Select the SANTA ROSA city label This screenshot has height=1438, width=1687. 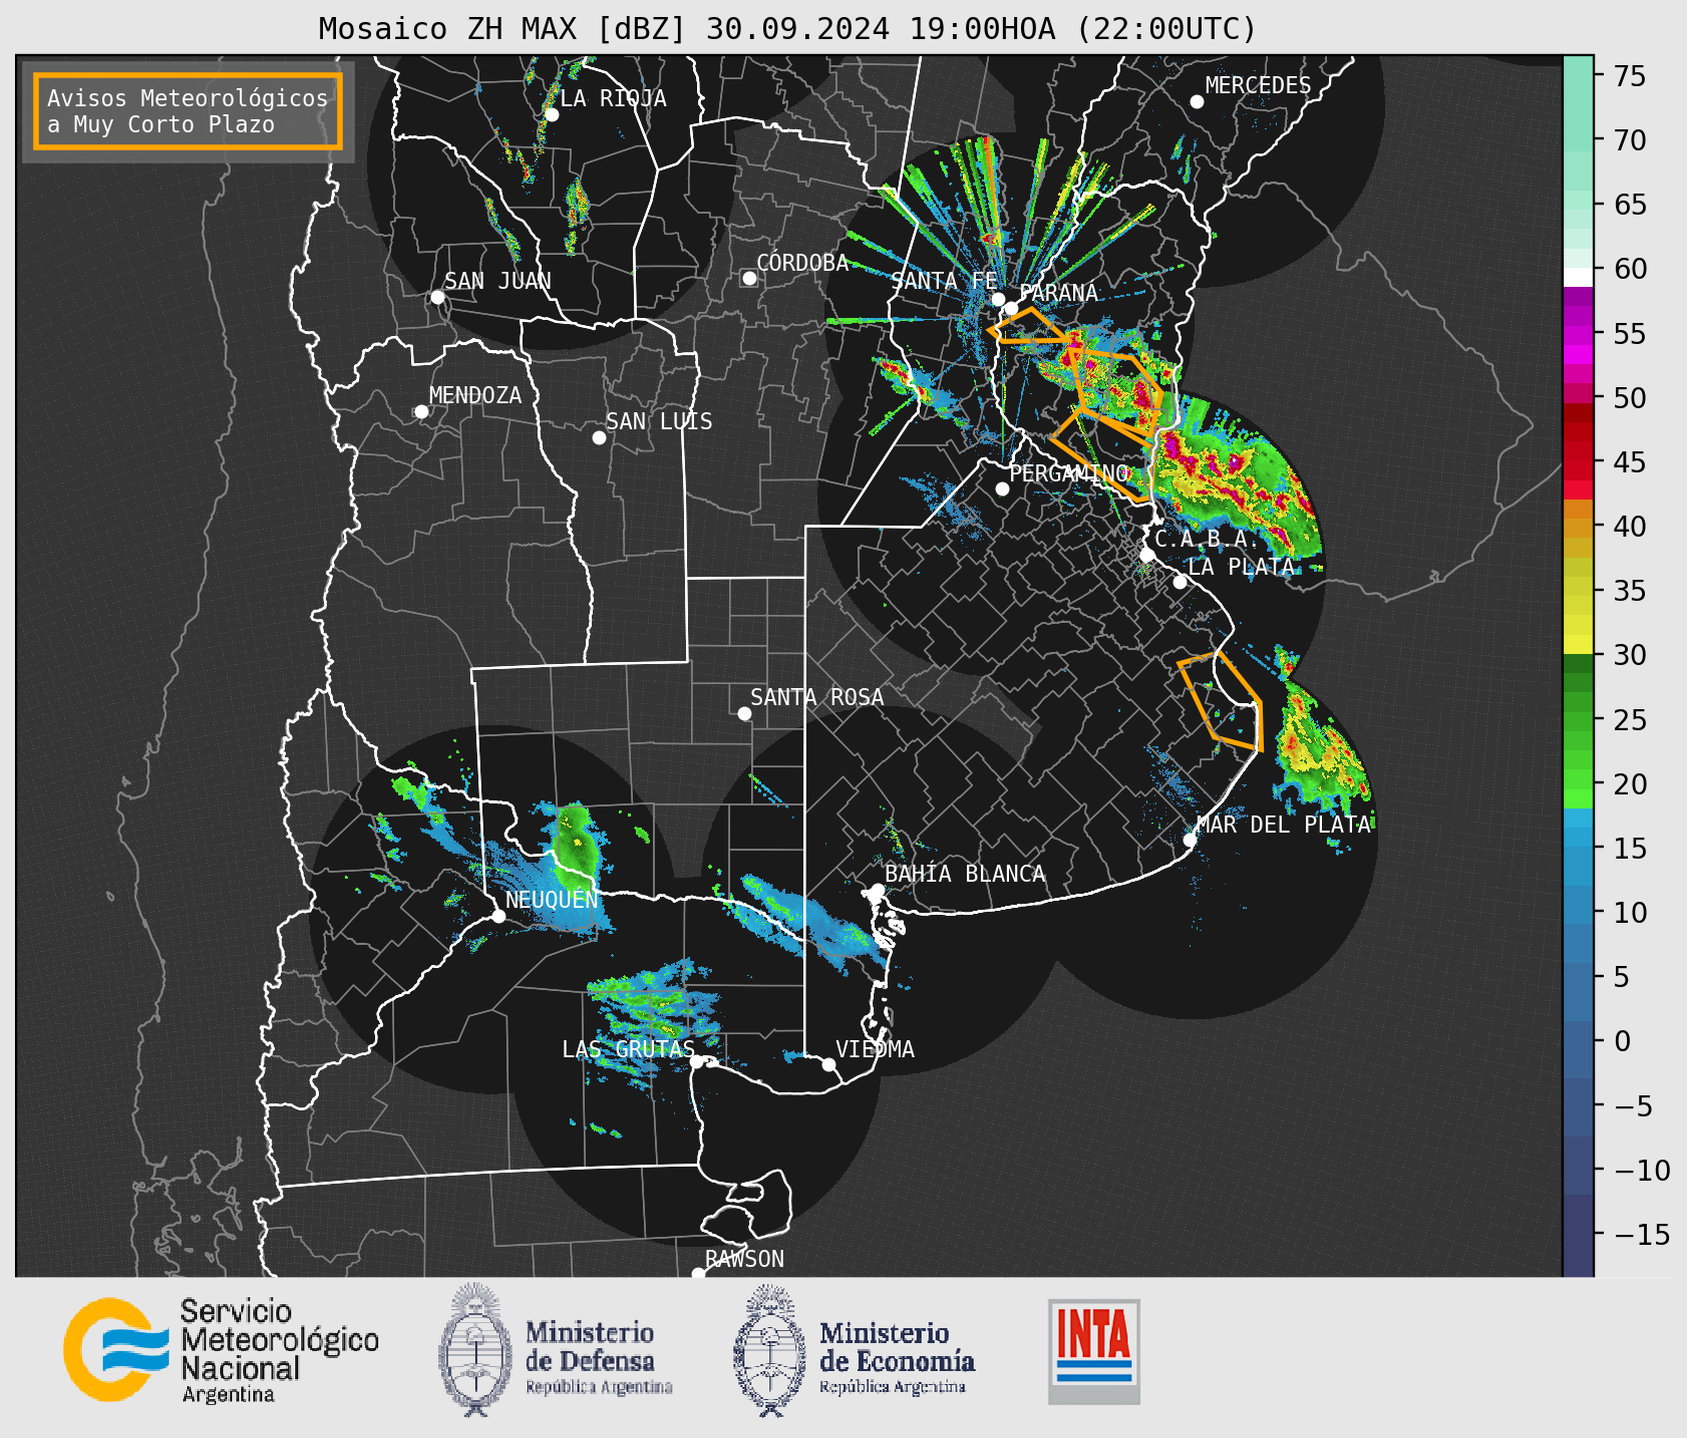pos(817,697)
